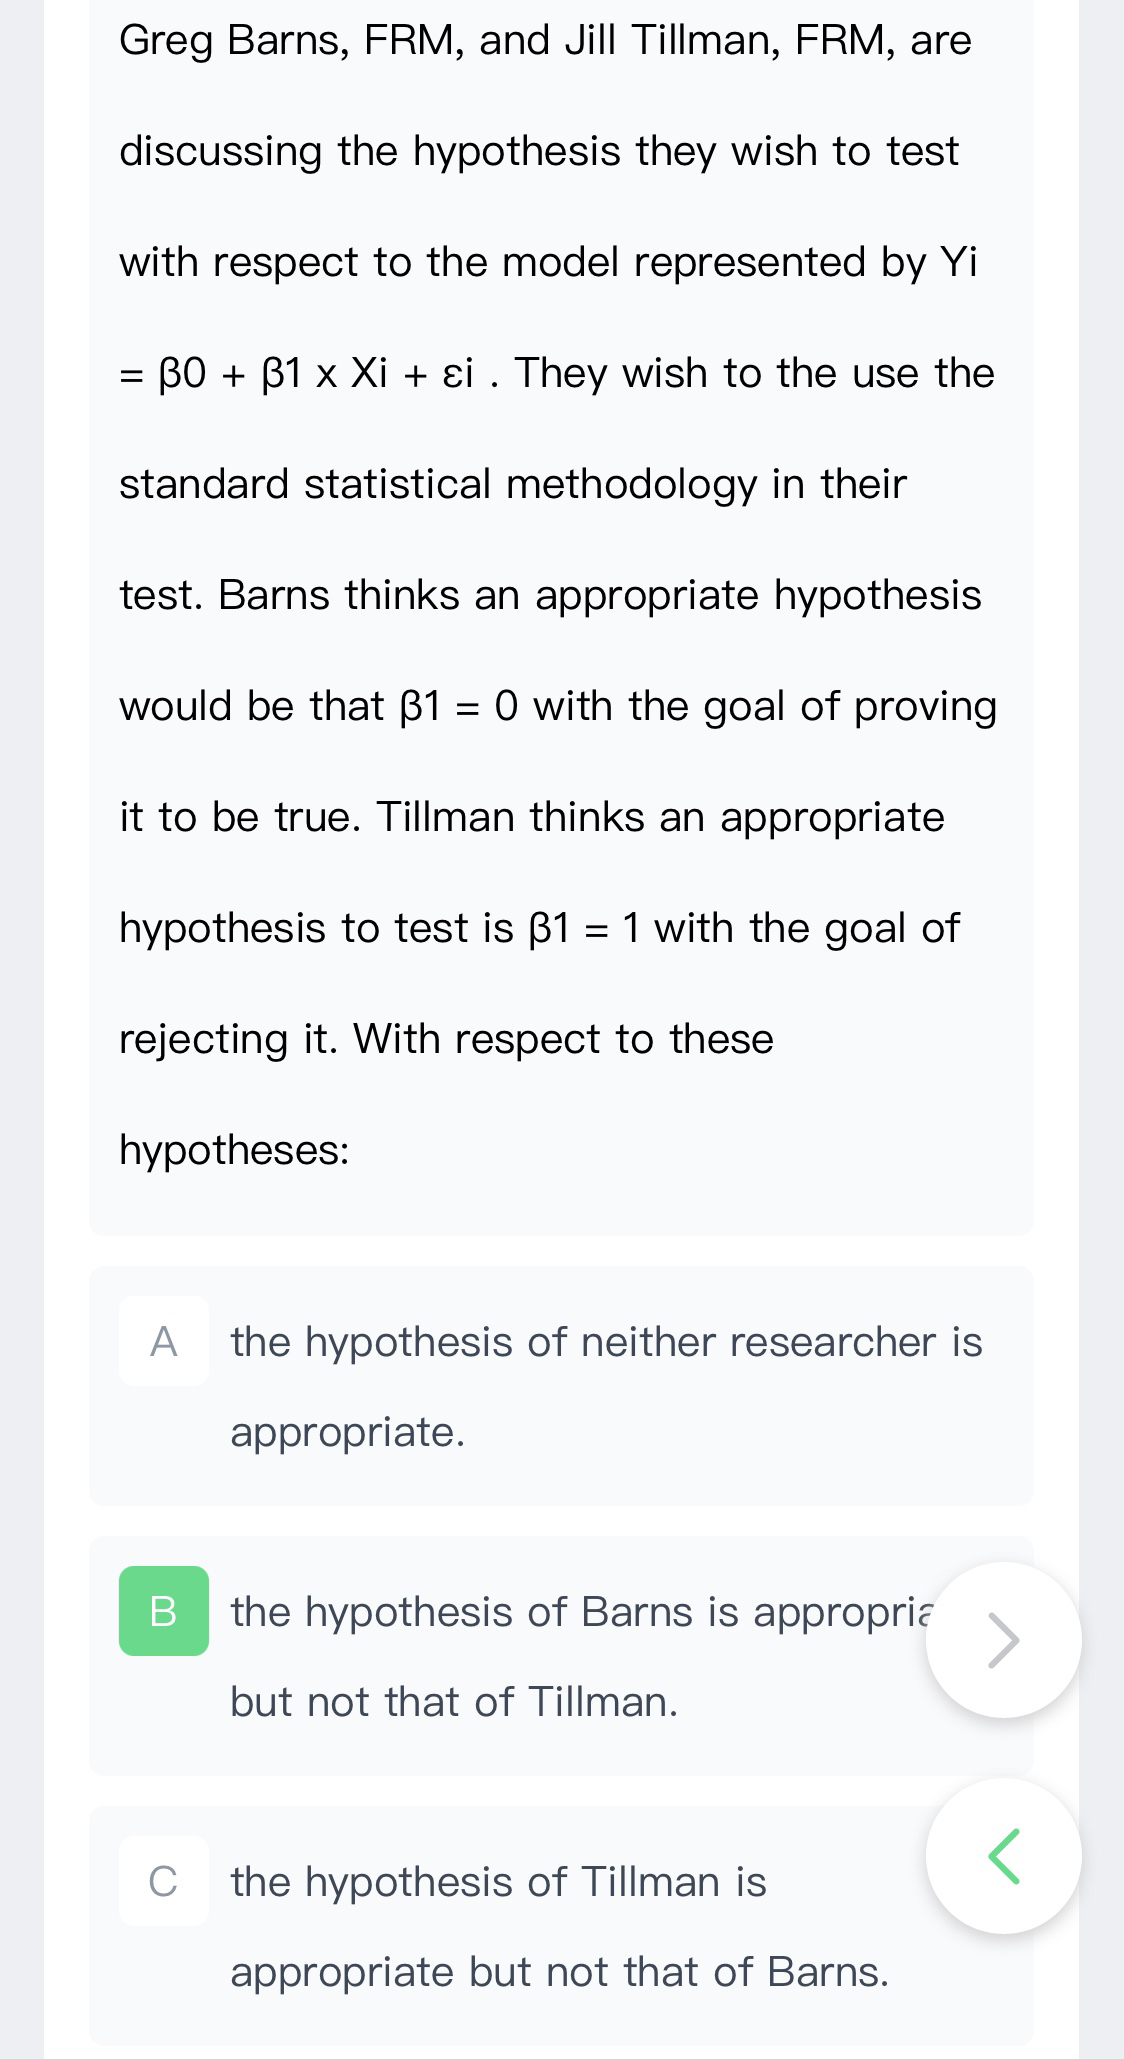
Task: Click "discussing the hypothesis they wish to test" line
Action: click(x=539, y=152)
